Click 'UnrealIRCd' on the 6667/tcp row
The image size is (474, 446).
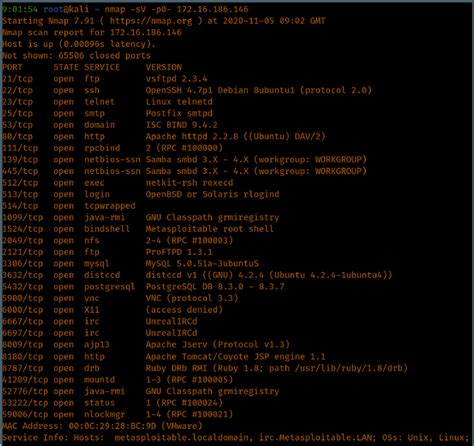click(171, 321)
